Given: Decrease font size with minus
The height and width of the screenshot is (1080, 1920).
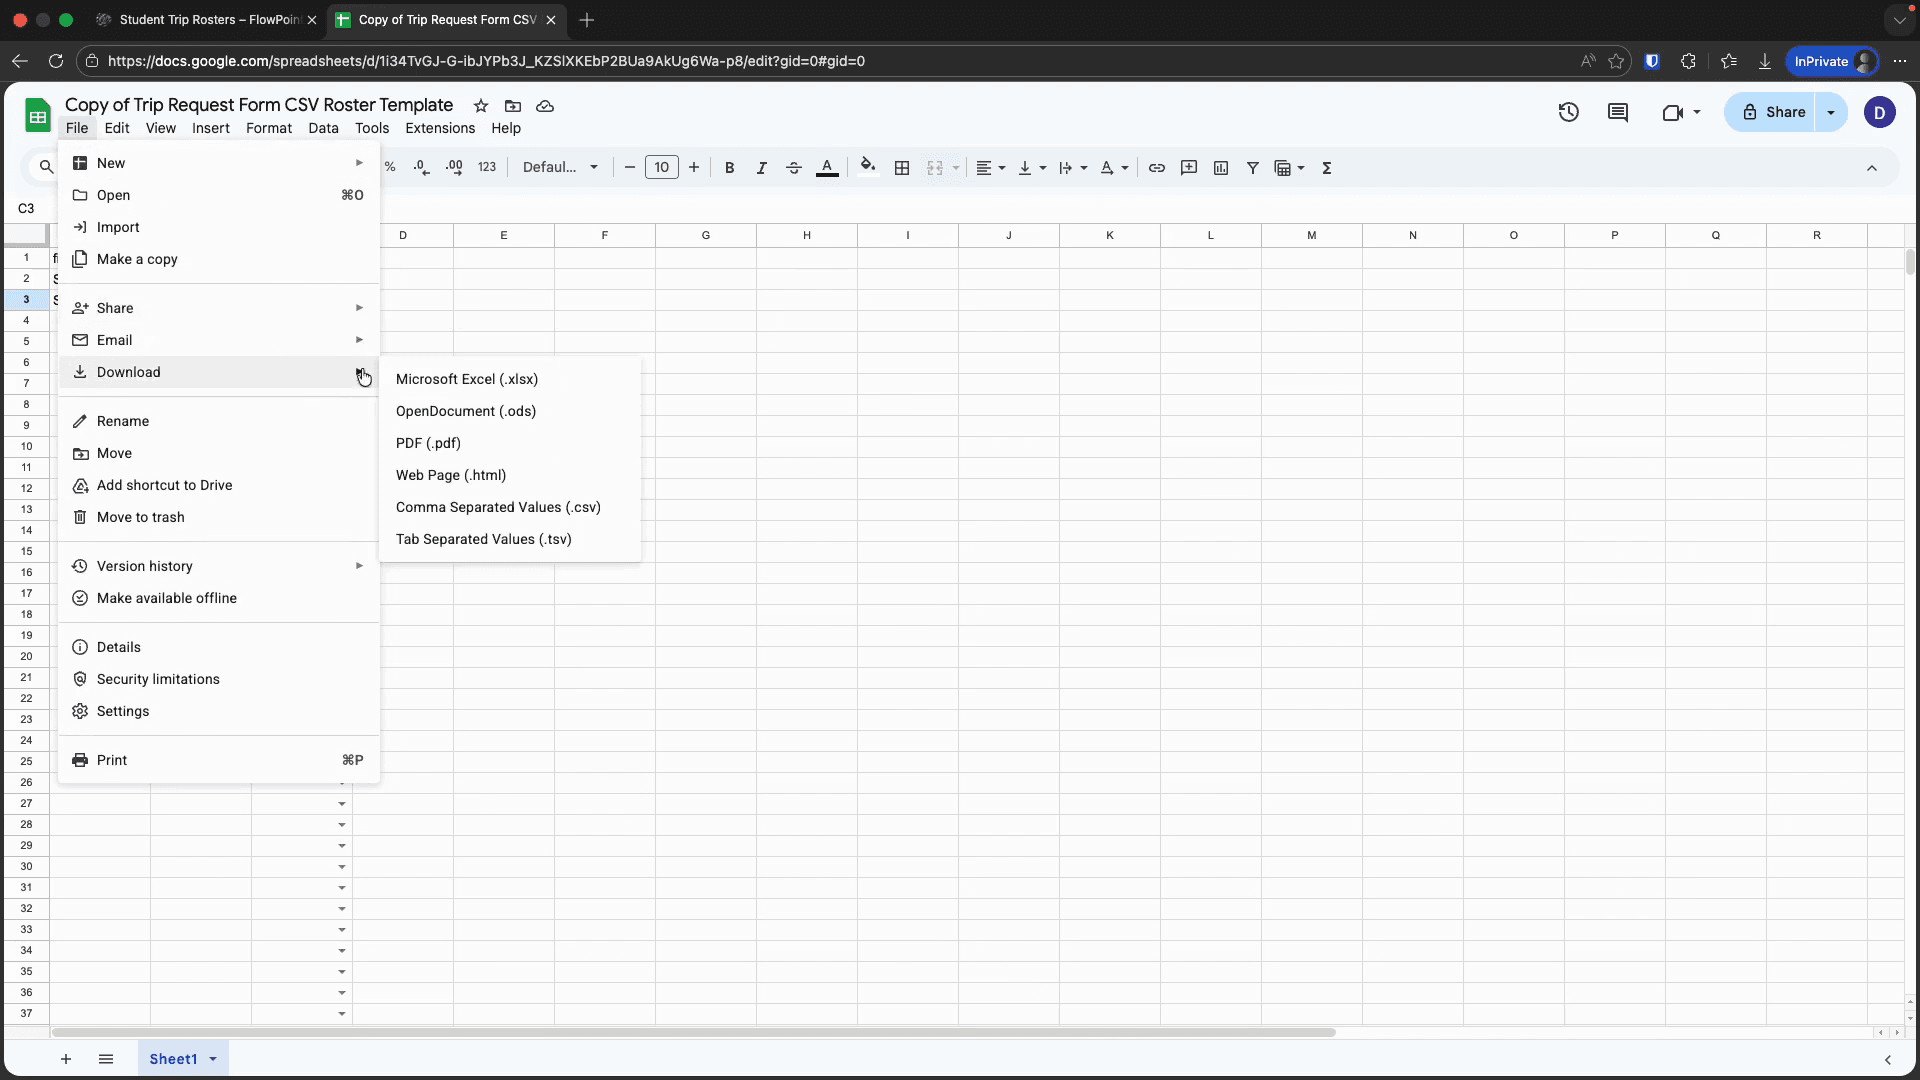Looking at the screenshot, I should tap(629, 167).
